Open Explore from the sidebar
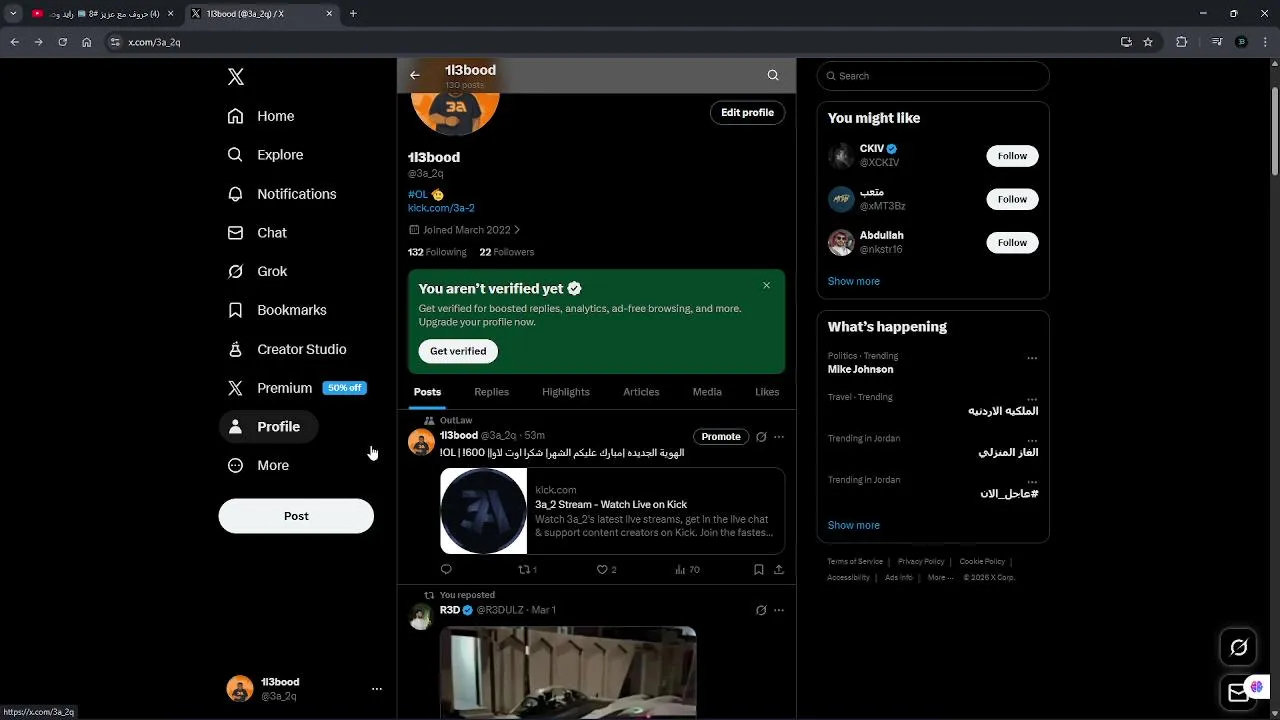The image size is (1280, 720). (x=265, y=155)
